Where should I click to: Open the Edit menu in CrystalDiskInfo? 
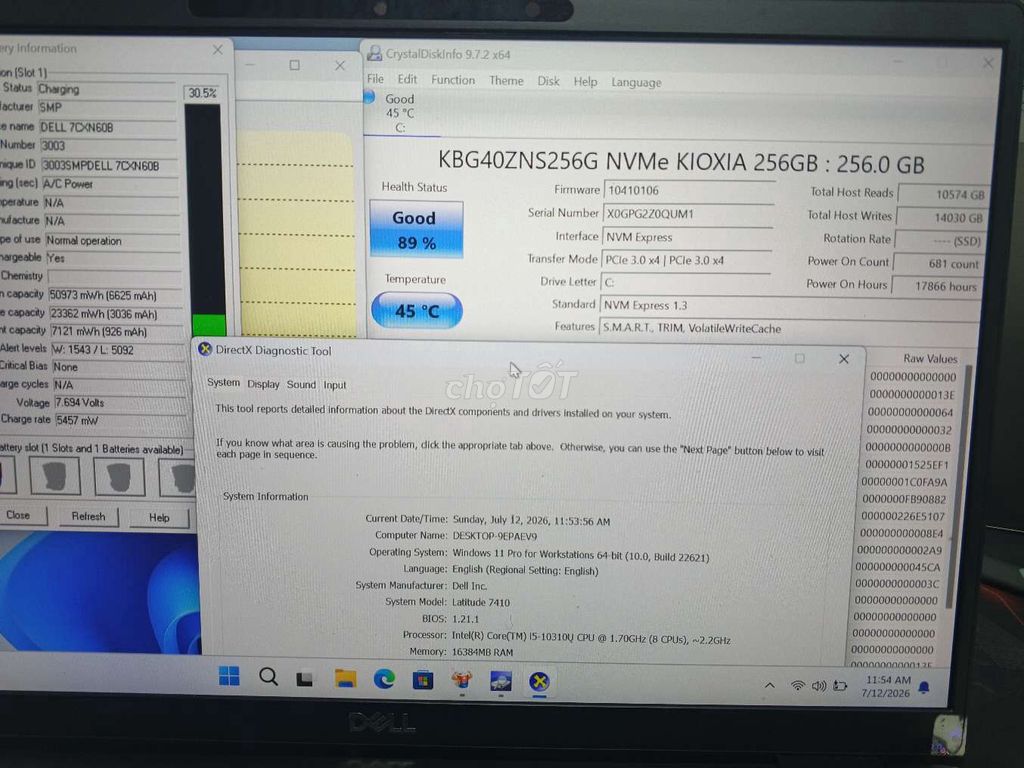coord(407,79)
